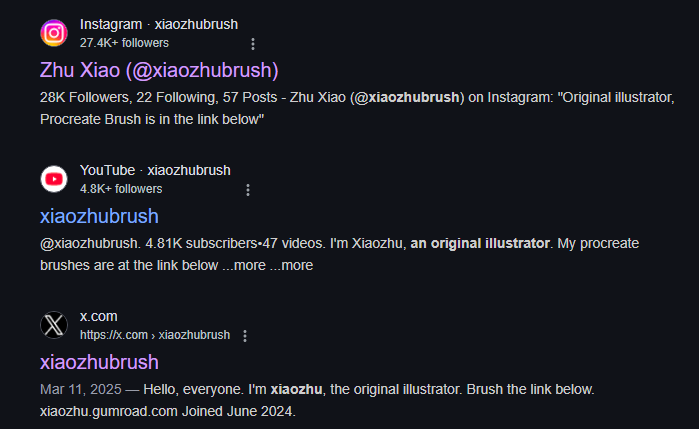Click the https://x.com › xiaozhubrush breadcrumb URL
This screenshot has height=429, width=699.
point(155,335)
